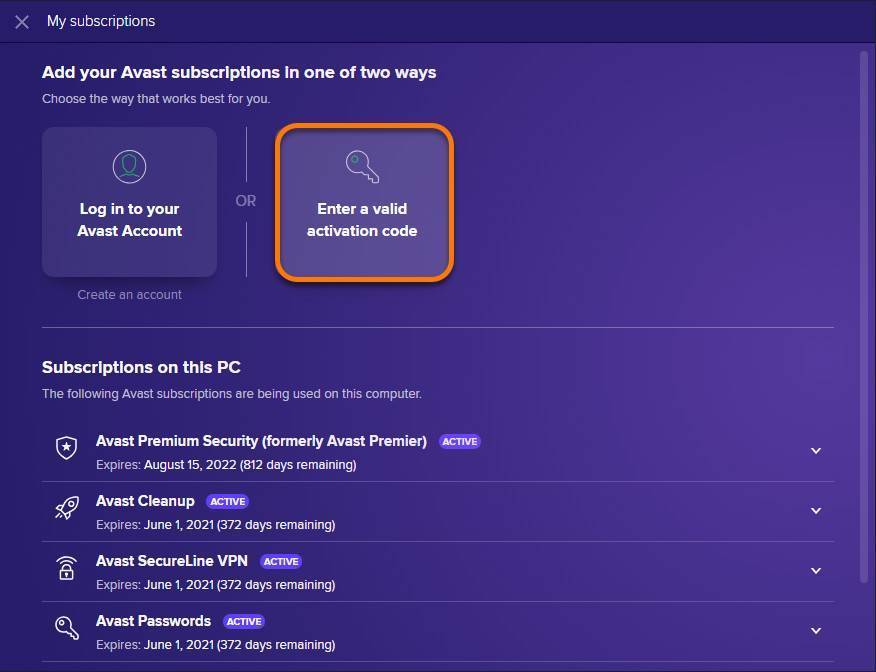Click the shield star icon for Premium Security
This screenshot has width=876, height=672.
click(x=66, y=449)
